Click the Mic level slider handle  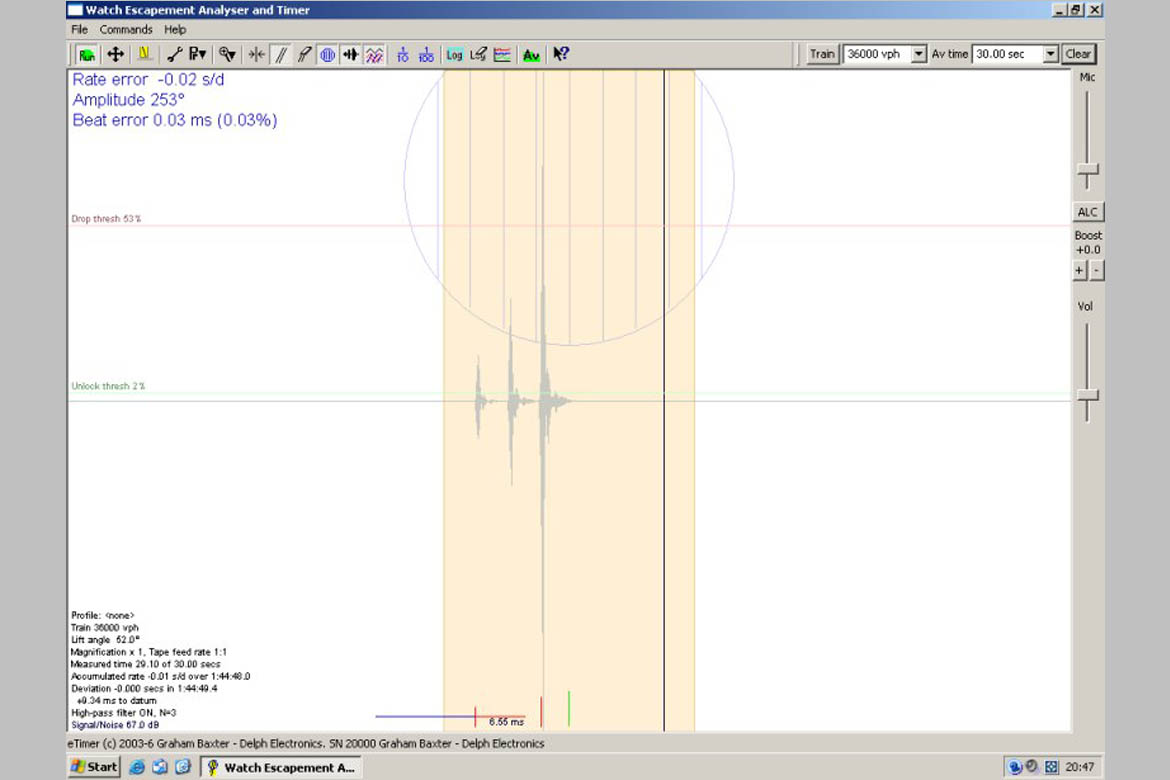point(1087,171)
